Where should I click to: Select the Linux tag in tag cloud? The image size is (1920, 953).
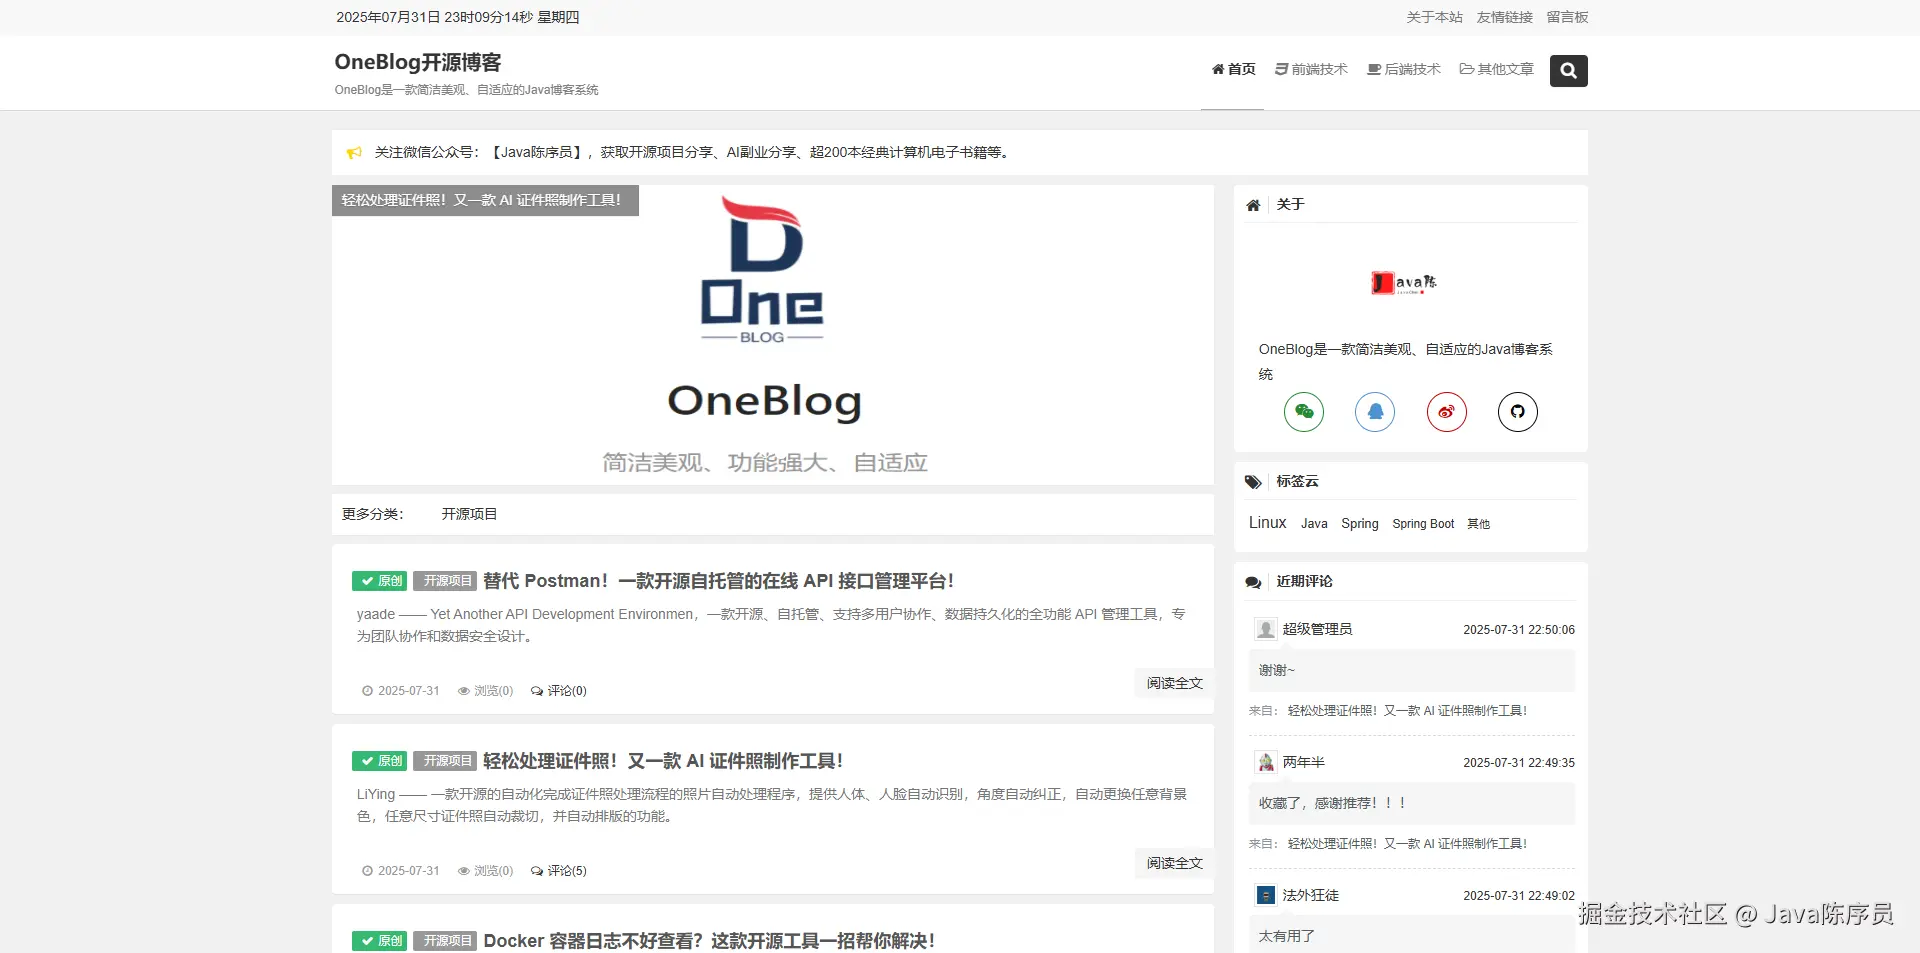[x=1267, y=523]
